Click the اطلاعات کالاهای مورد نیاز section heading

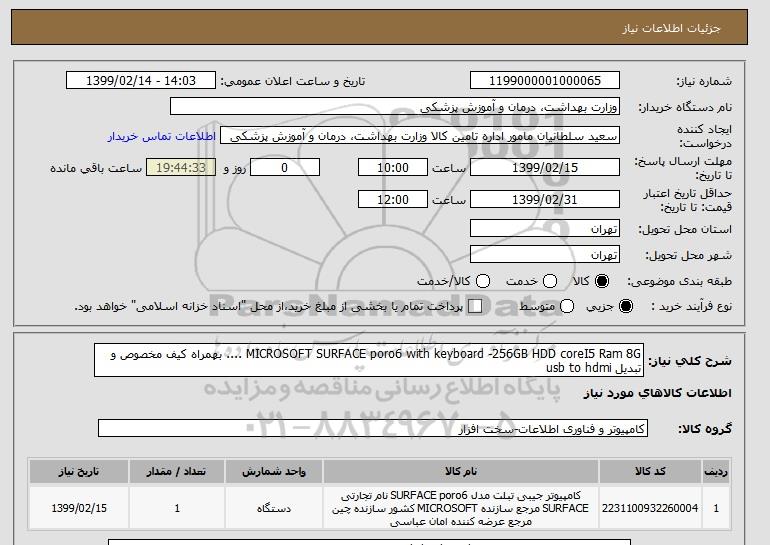point(658,393)
